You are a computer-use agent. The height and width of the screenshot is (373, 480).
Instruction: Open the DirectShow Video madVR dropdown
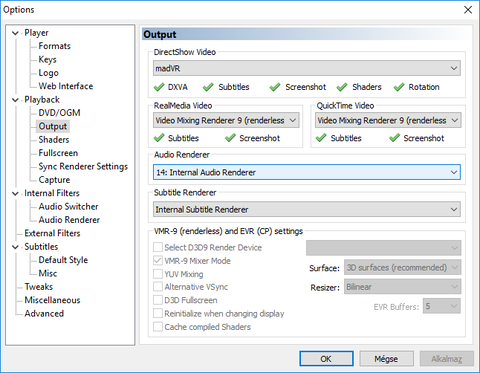(307, 68)
